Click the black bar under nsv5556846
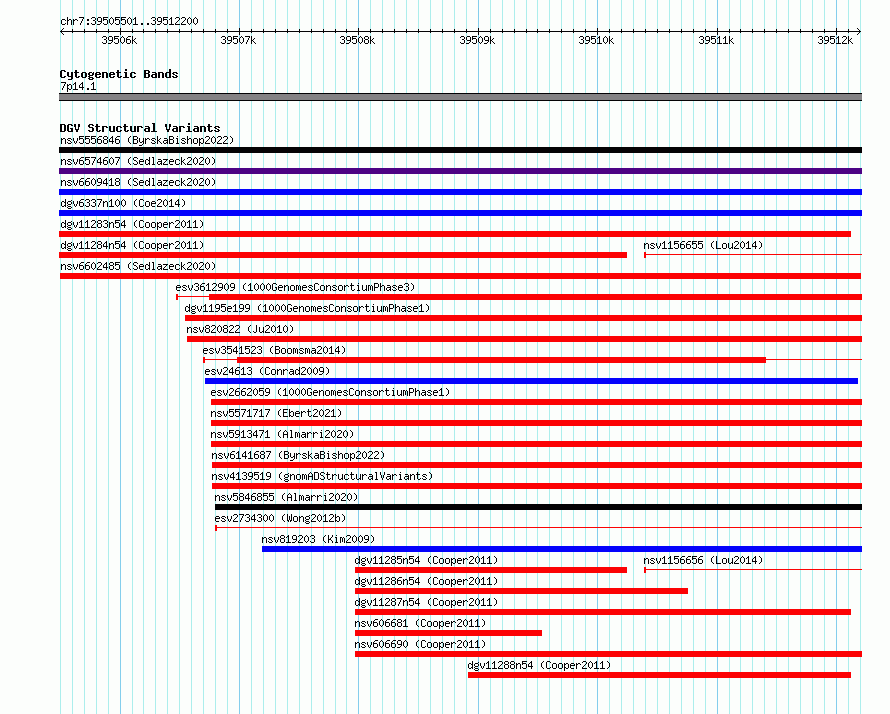 [460, 150]
